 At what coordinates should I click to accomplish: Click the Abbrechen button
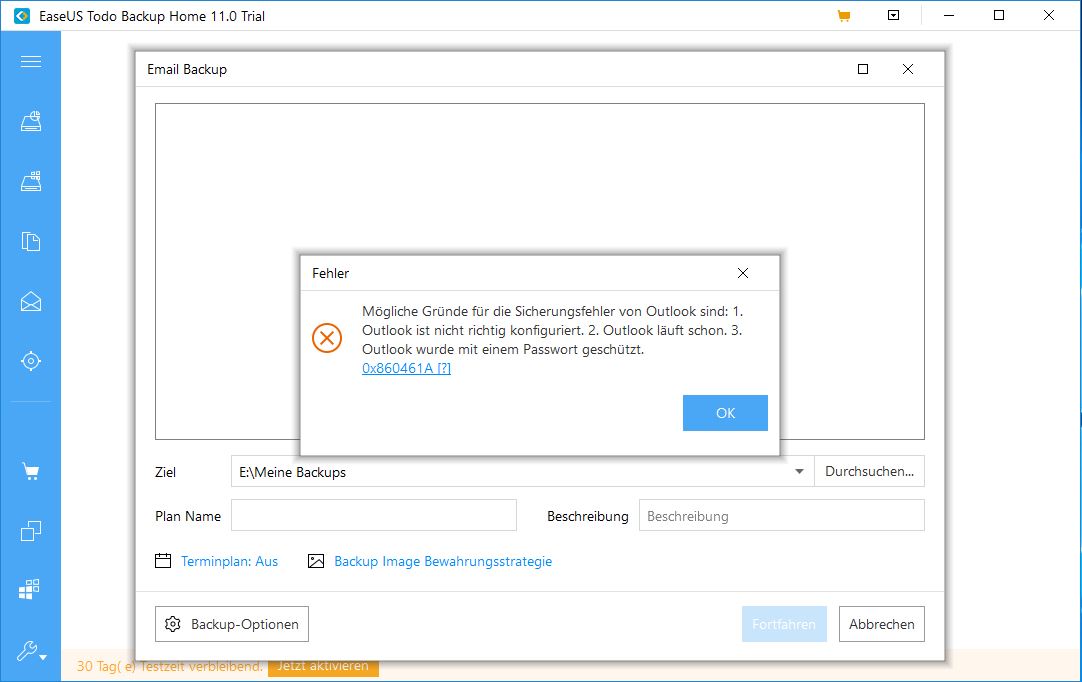[882, 624]
